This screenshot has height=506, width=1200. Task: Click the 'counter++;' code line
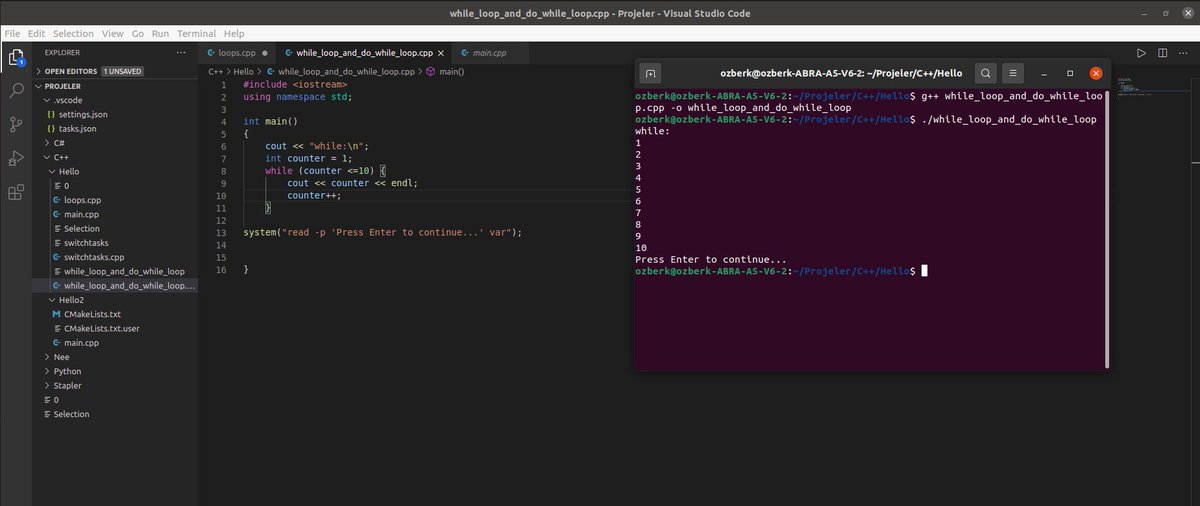(314, 195)
